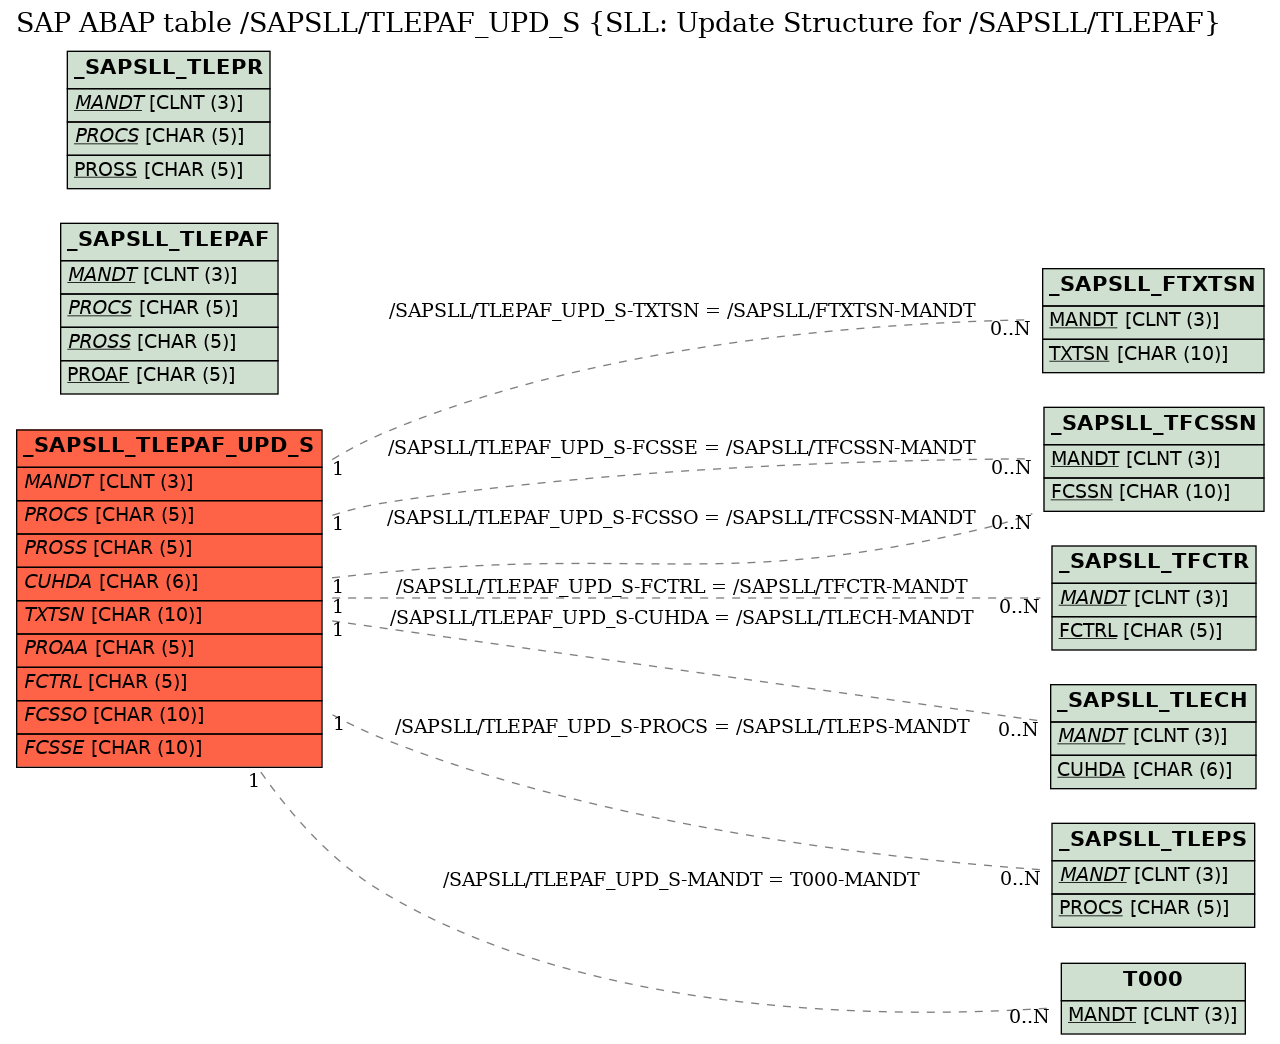Click the _SAPSLL_TLEPAF_UPD_S table header

169,447
